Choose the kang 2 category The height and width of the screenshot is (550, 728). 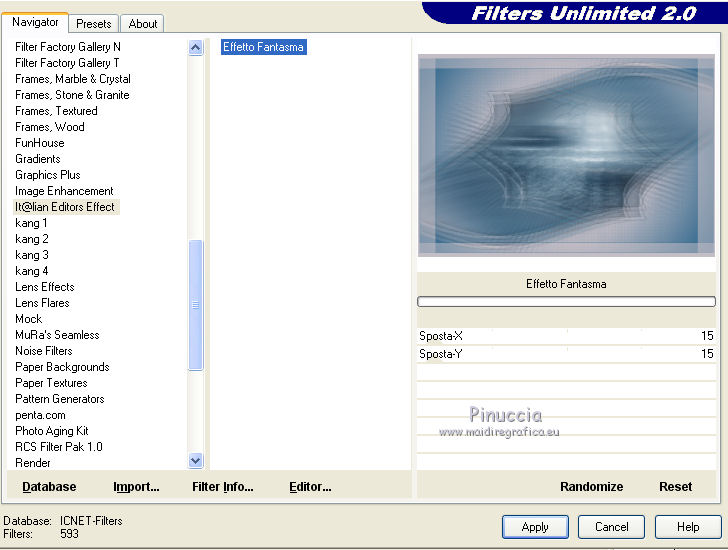(x=32, y=239)
